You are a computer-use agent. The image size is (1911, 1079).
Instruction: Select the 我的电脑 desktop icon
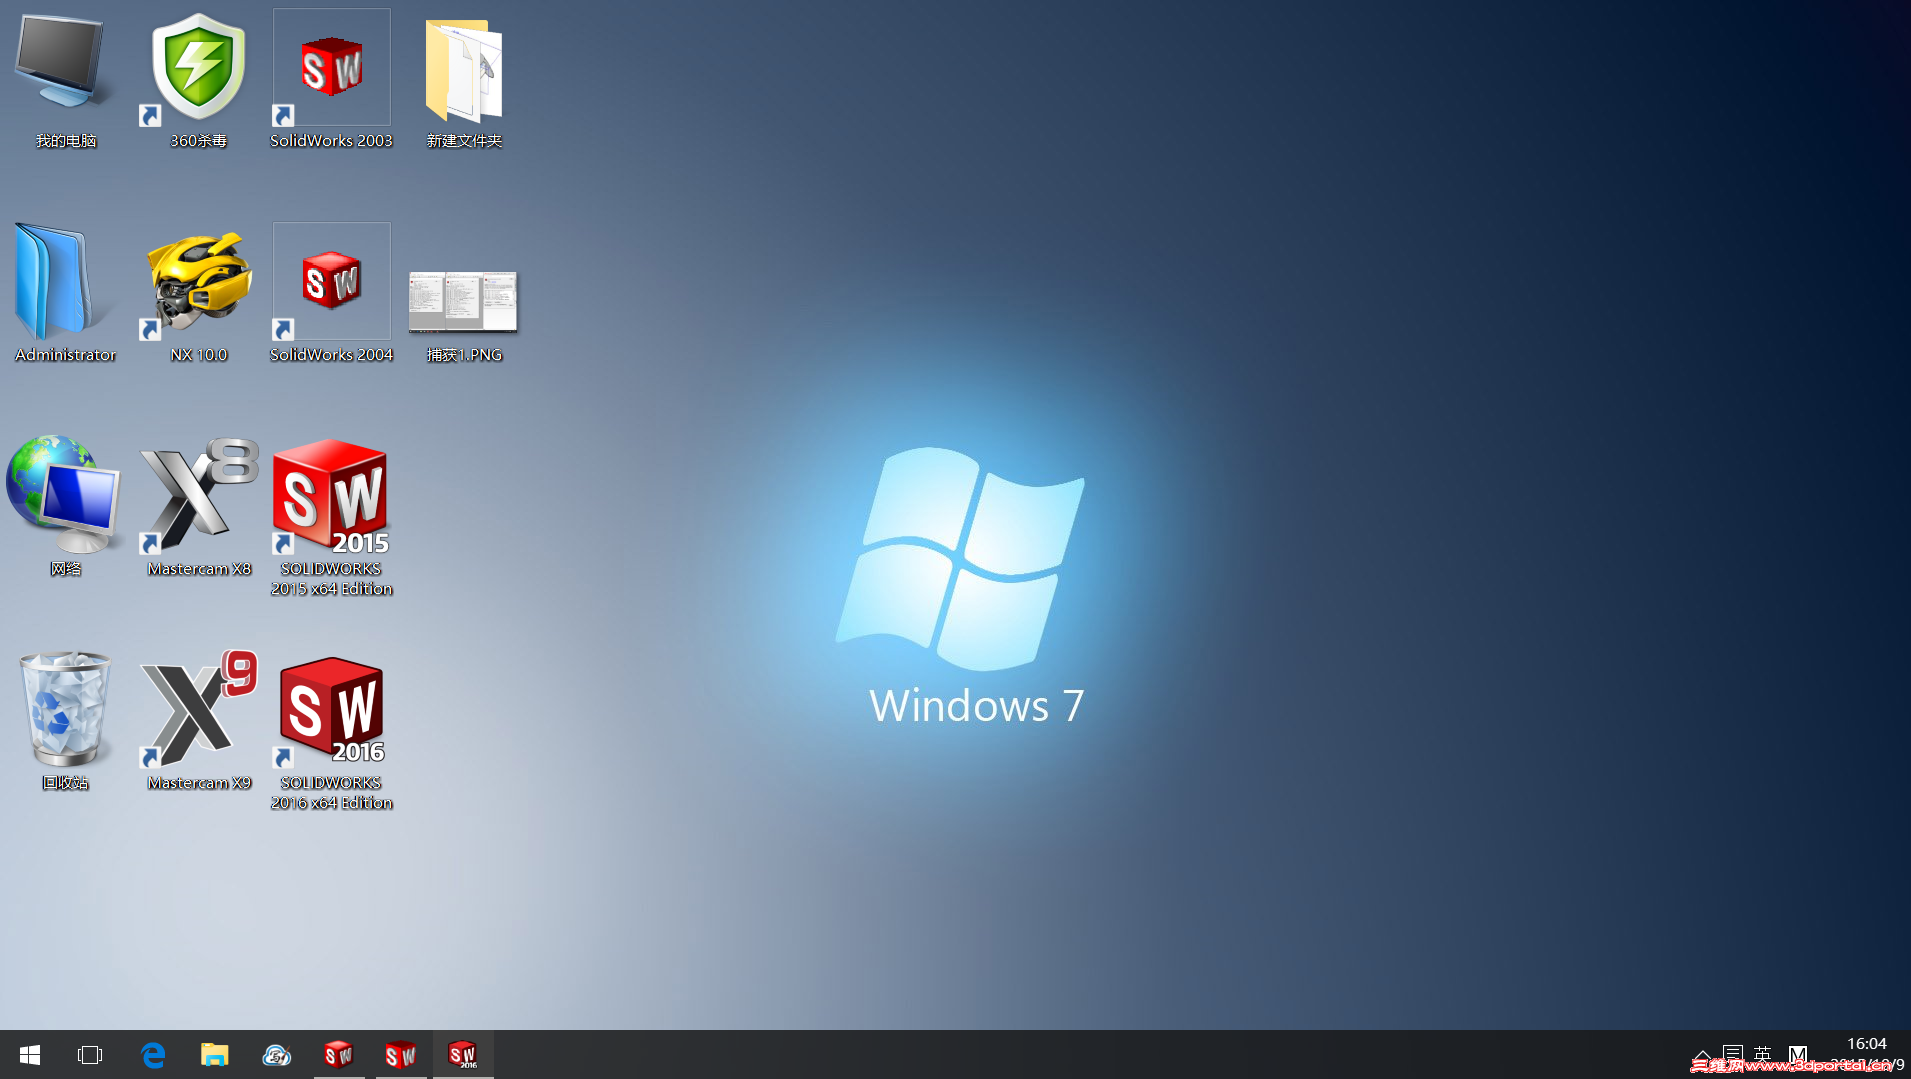[x=65, y=80]
